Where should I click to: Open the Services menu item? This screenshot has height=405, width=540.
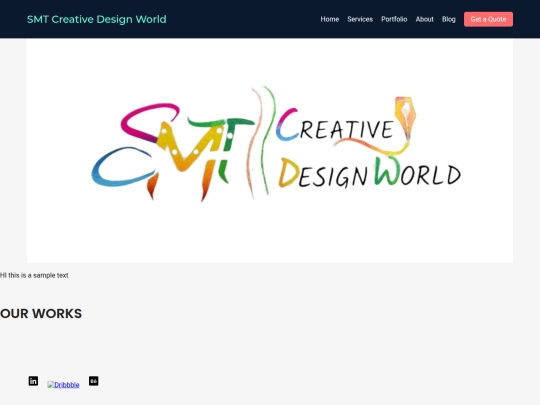click(360, 19)
